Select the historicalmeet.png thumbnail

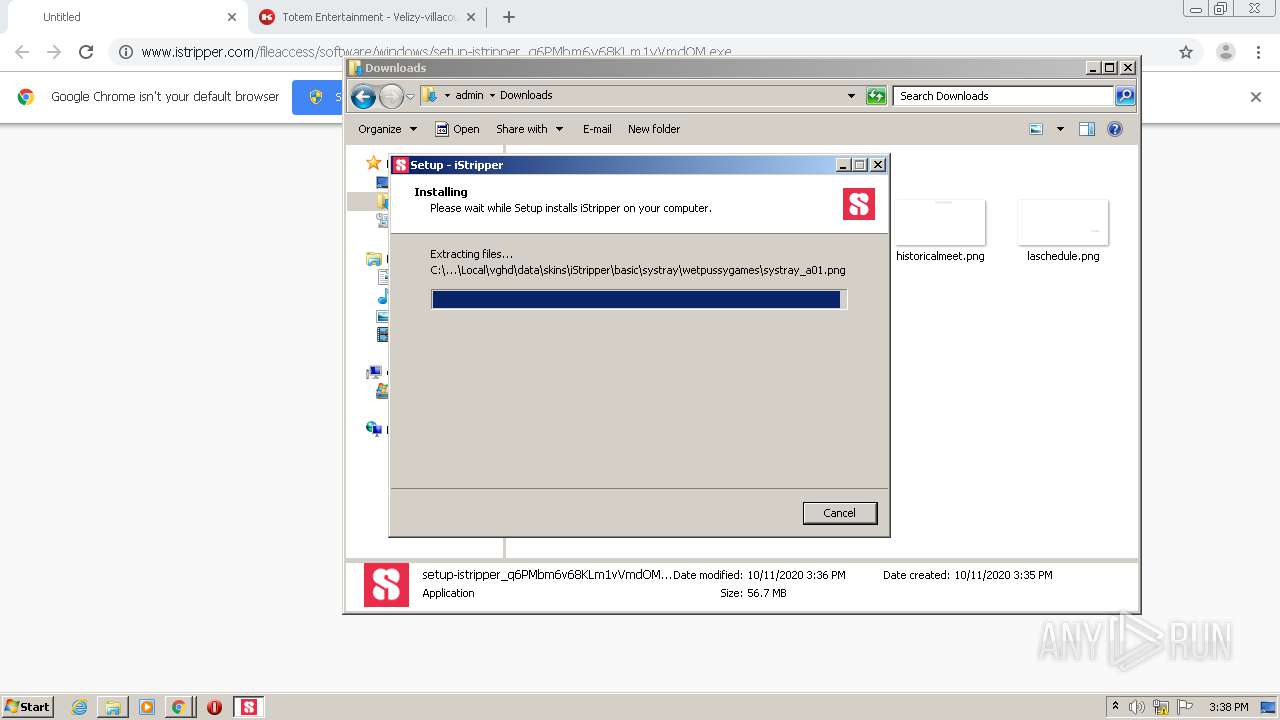coord(940,222)
